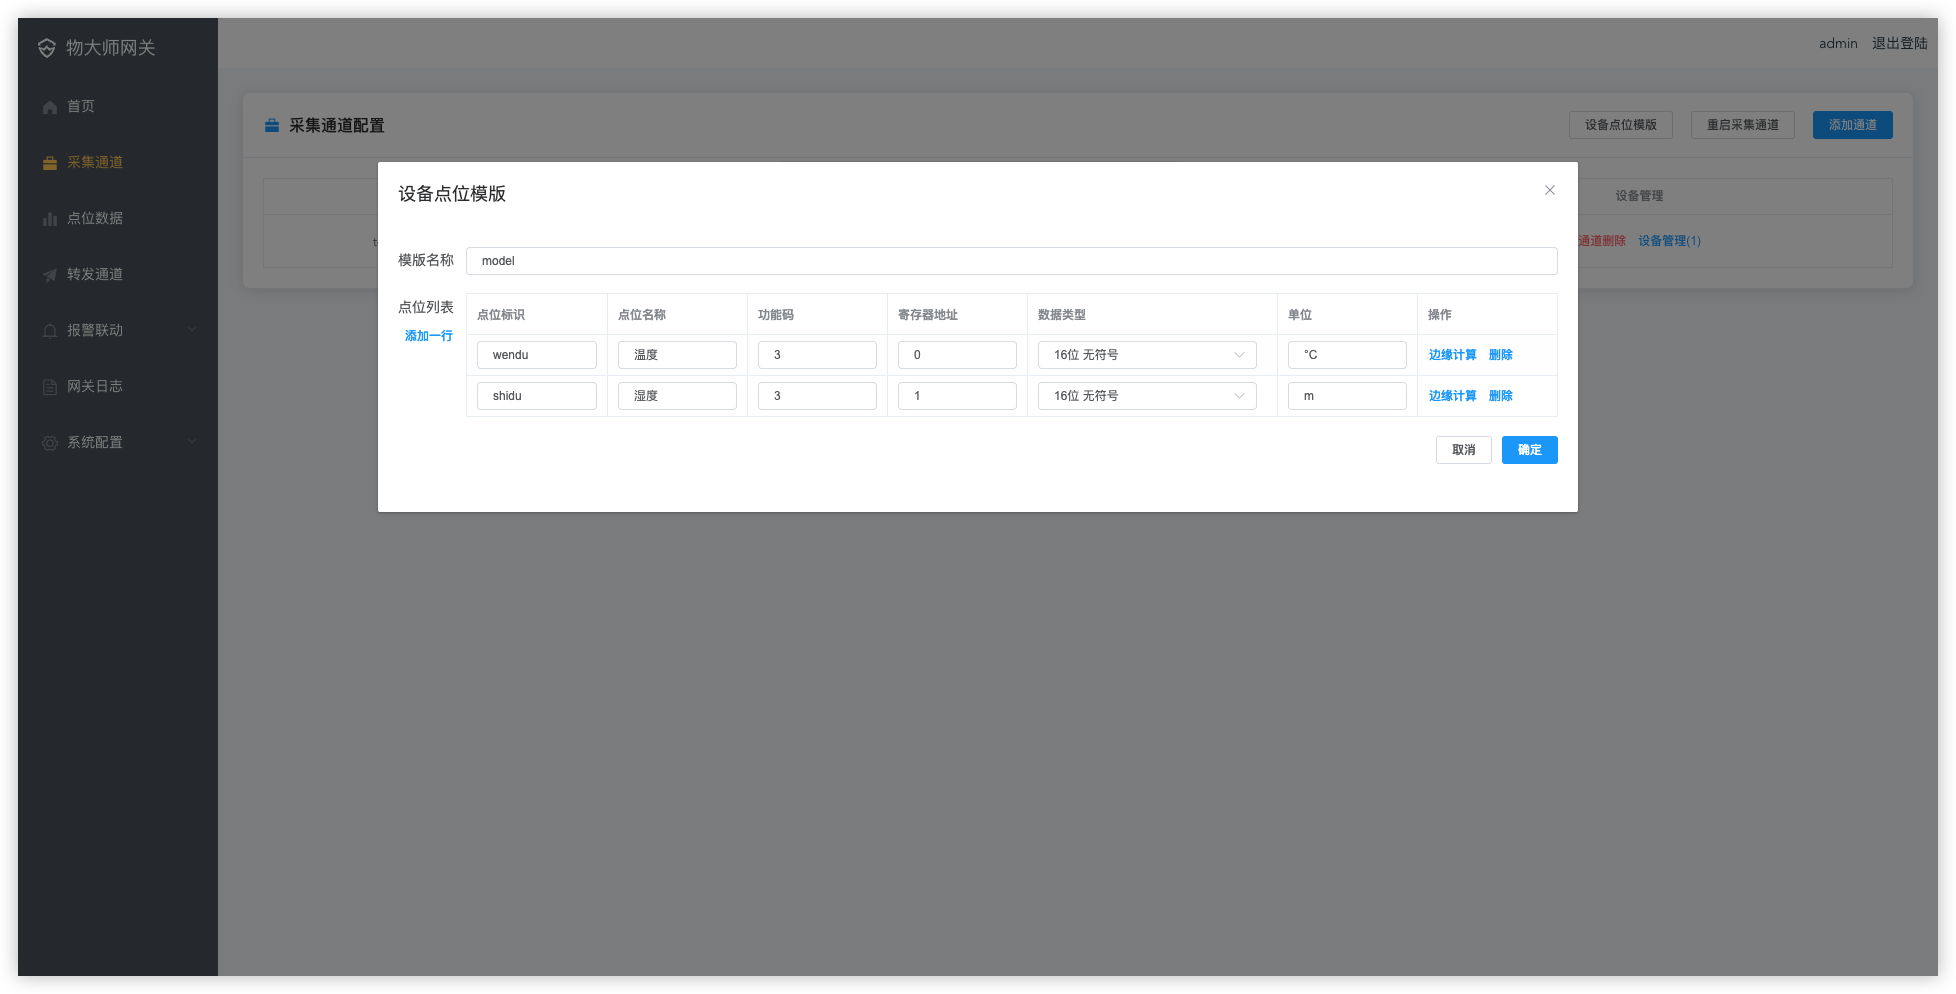1956x994 pixels.
Task: Click 退出登陆 in the top bar
Action: click(1899, 43)
